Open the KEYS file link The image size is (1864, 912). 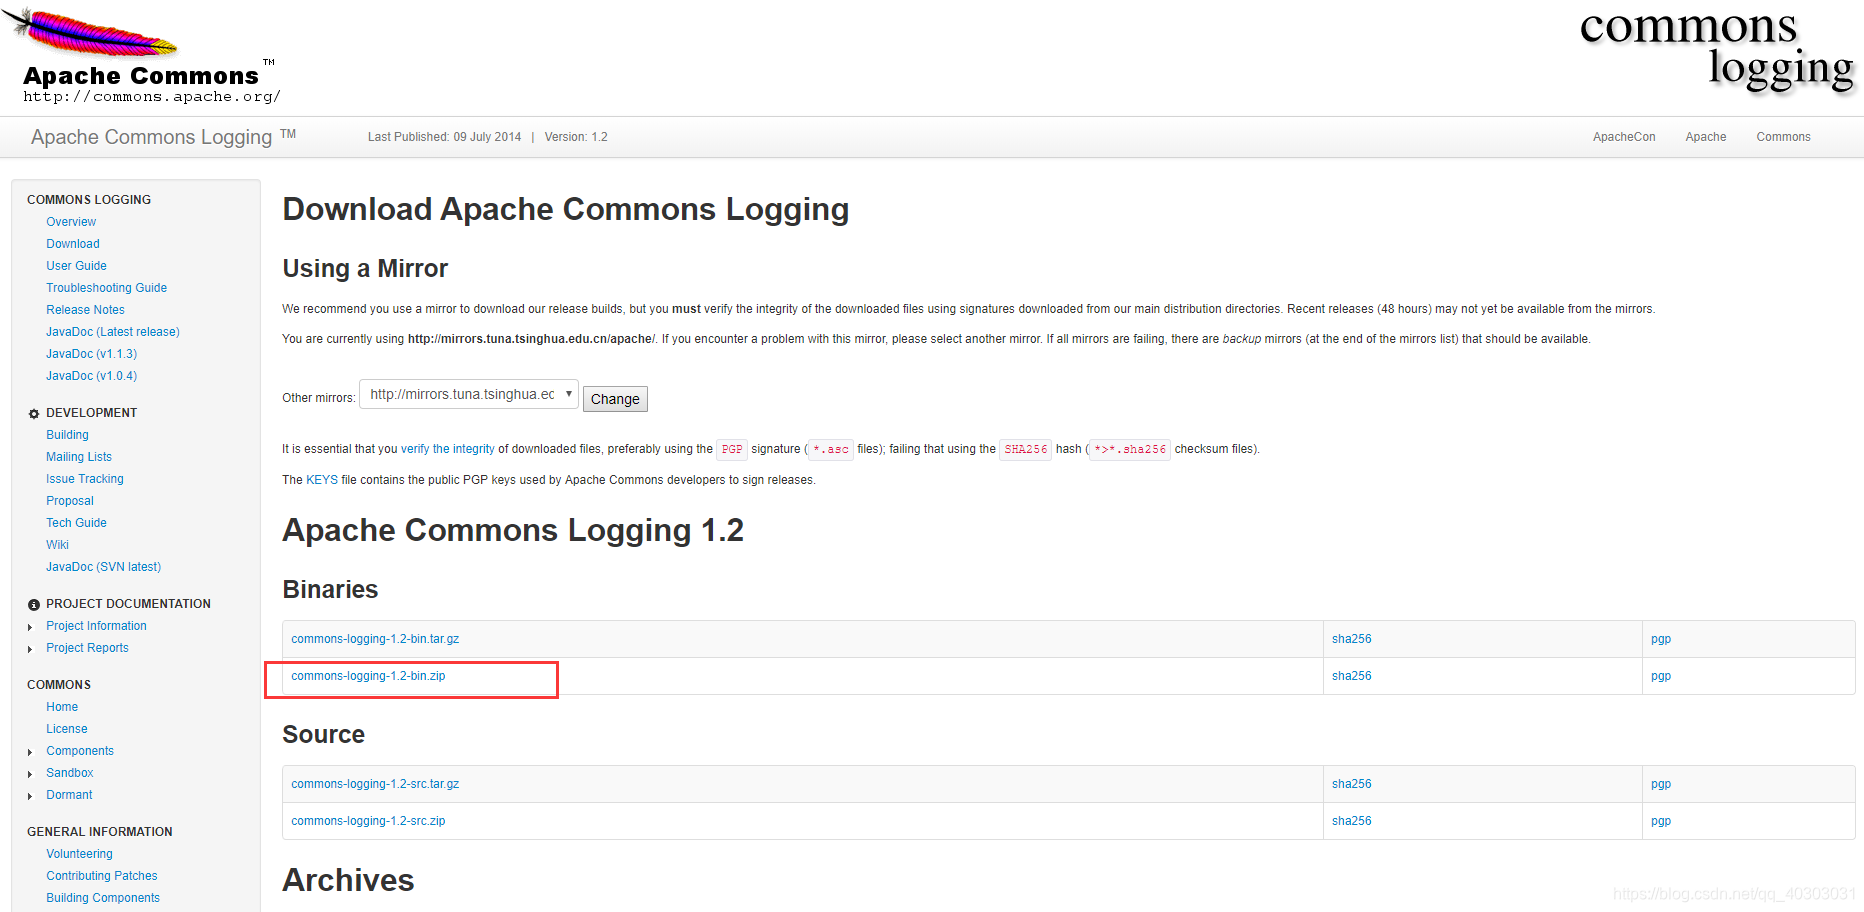[x=322, y=480]
